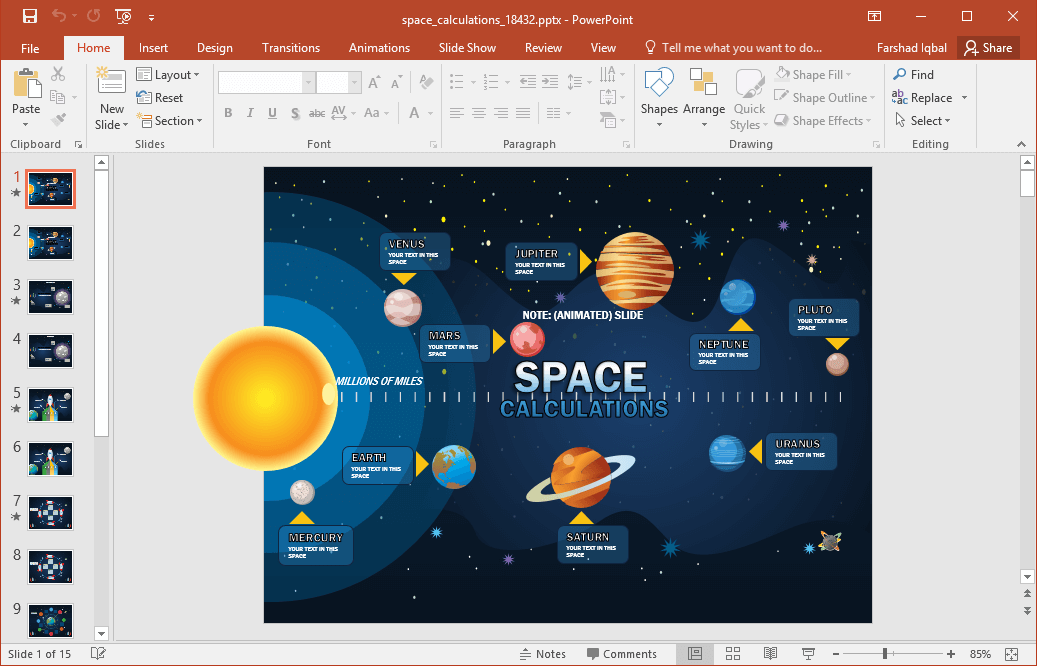
Task: Toggle Normal view in status bar
Action: click(x=695, y=654)
